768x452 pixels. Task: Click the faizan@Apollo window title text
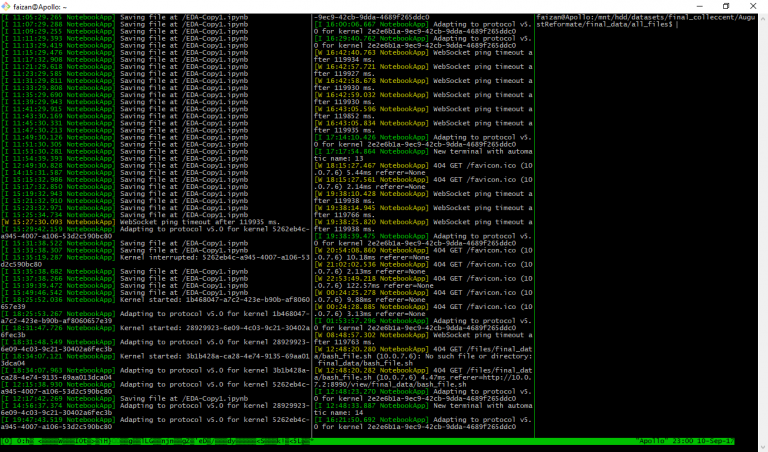(39, 6)
